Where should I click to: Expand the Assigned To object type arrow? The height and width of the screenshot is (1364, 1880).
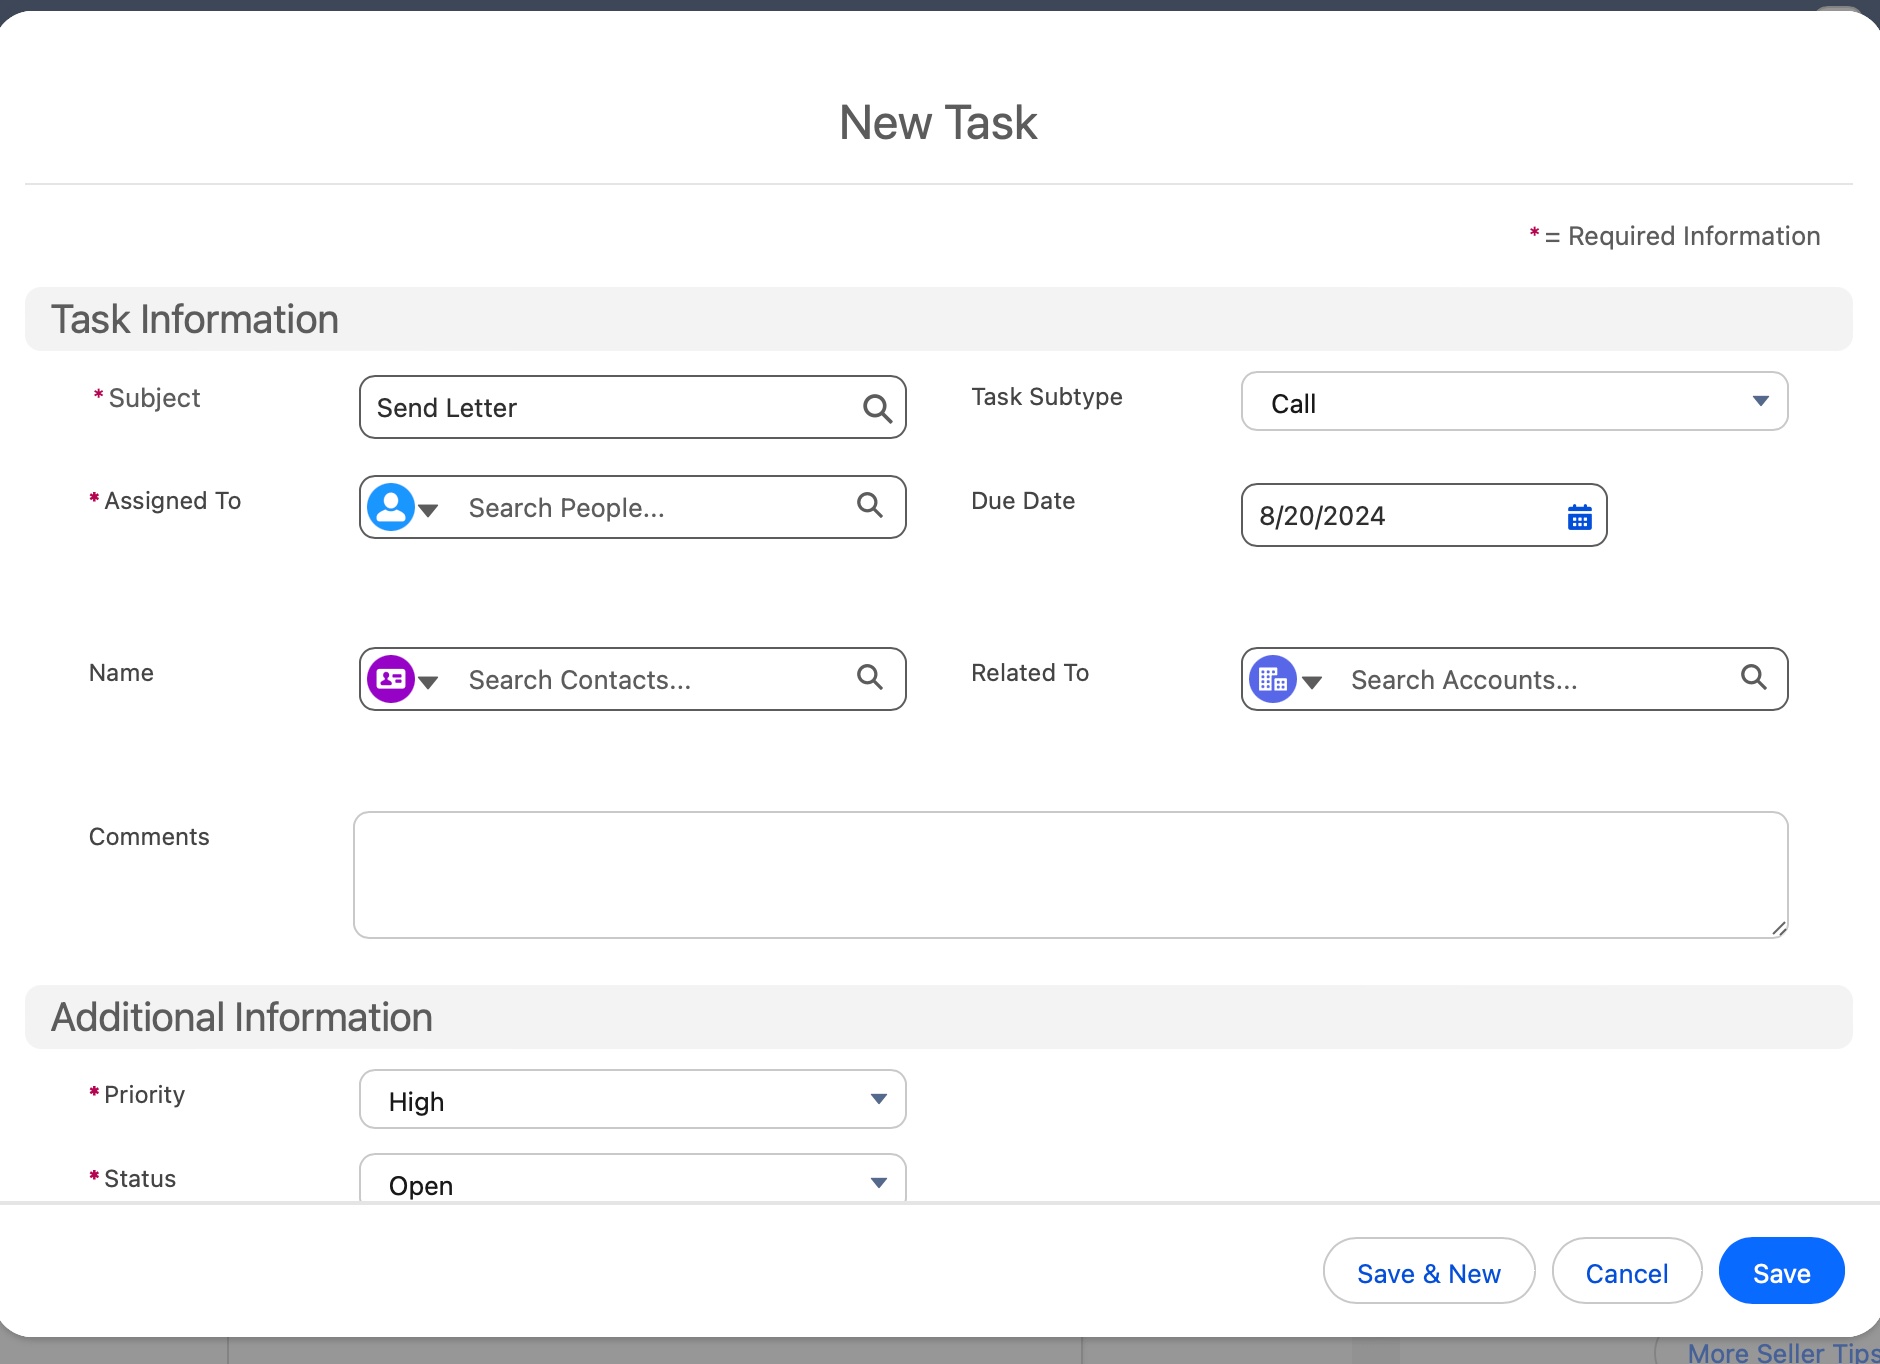point(428,510)
